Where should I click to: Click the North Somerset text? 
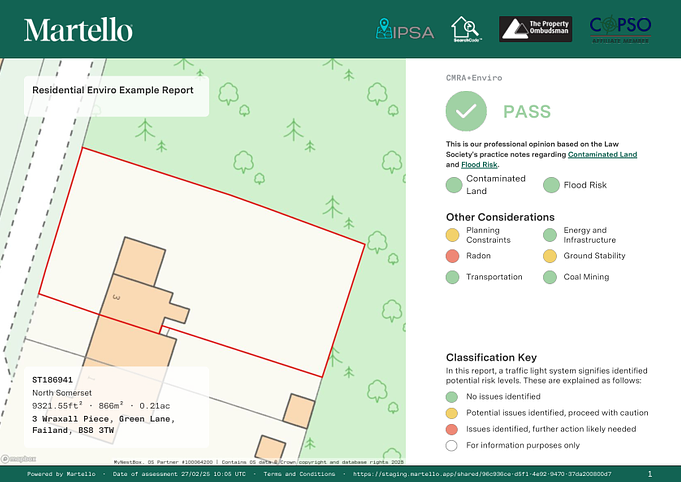(x=62, y=393)
